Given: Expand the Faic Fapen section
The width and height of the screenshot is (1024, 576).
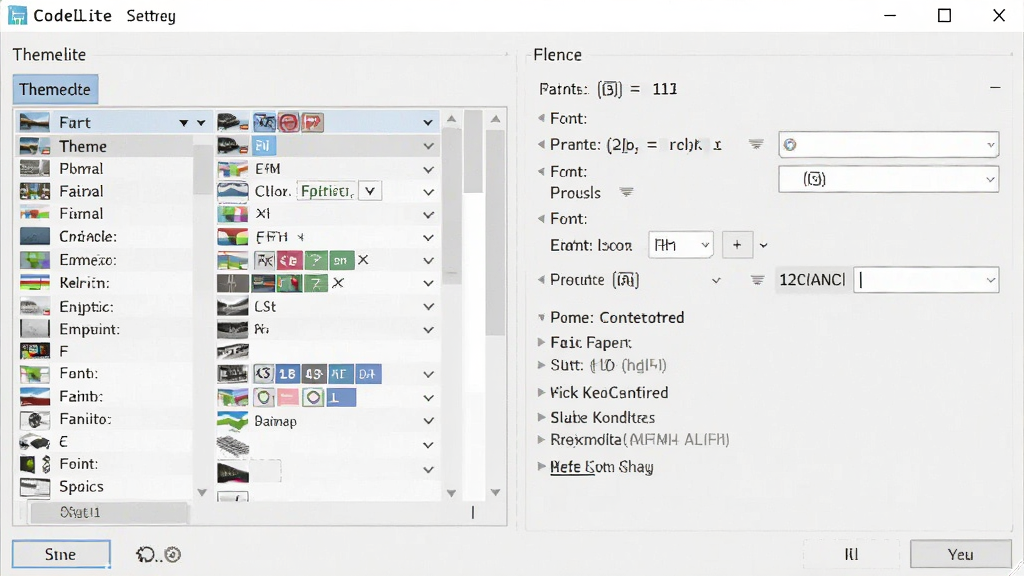Looking at the screenshot, I should pyautogui.click(x=541, y=342).
